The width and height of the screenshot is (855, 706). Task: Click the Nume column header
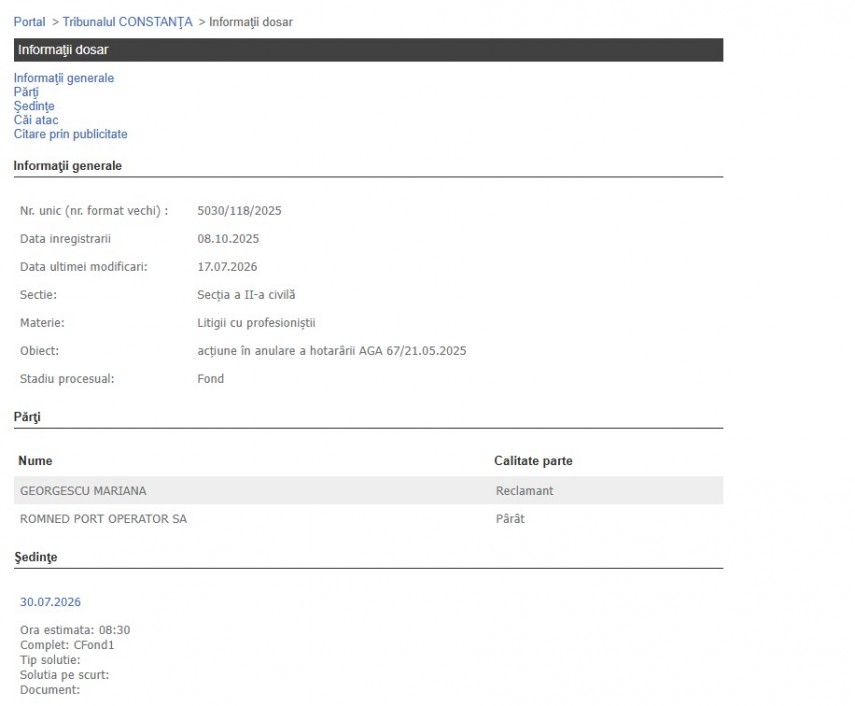(x=35, y=461)
